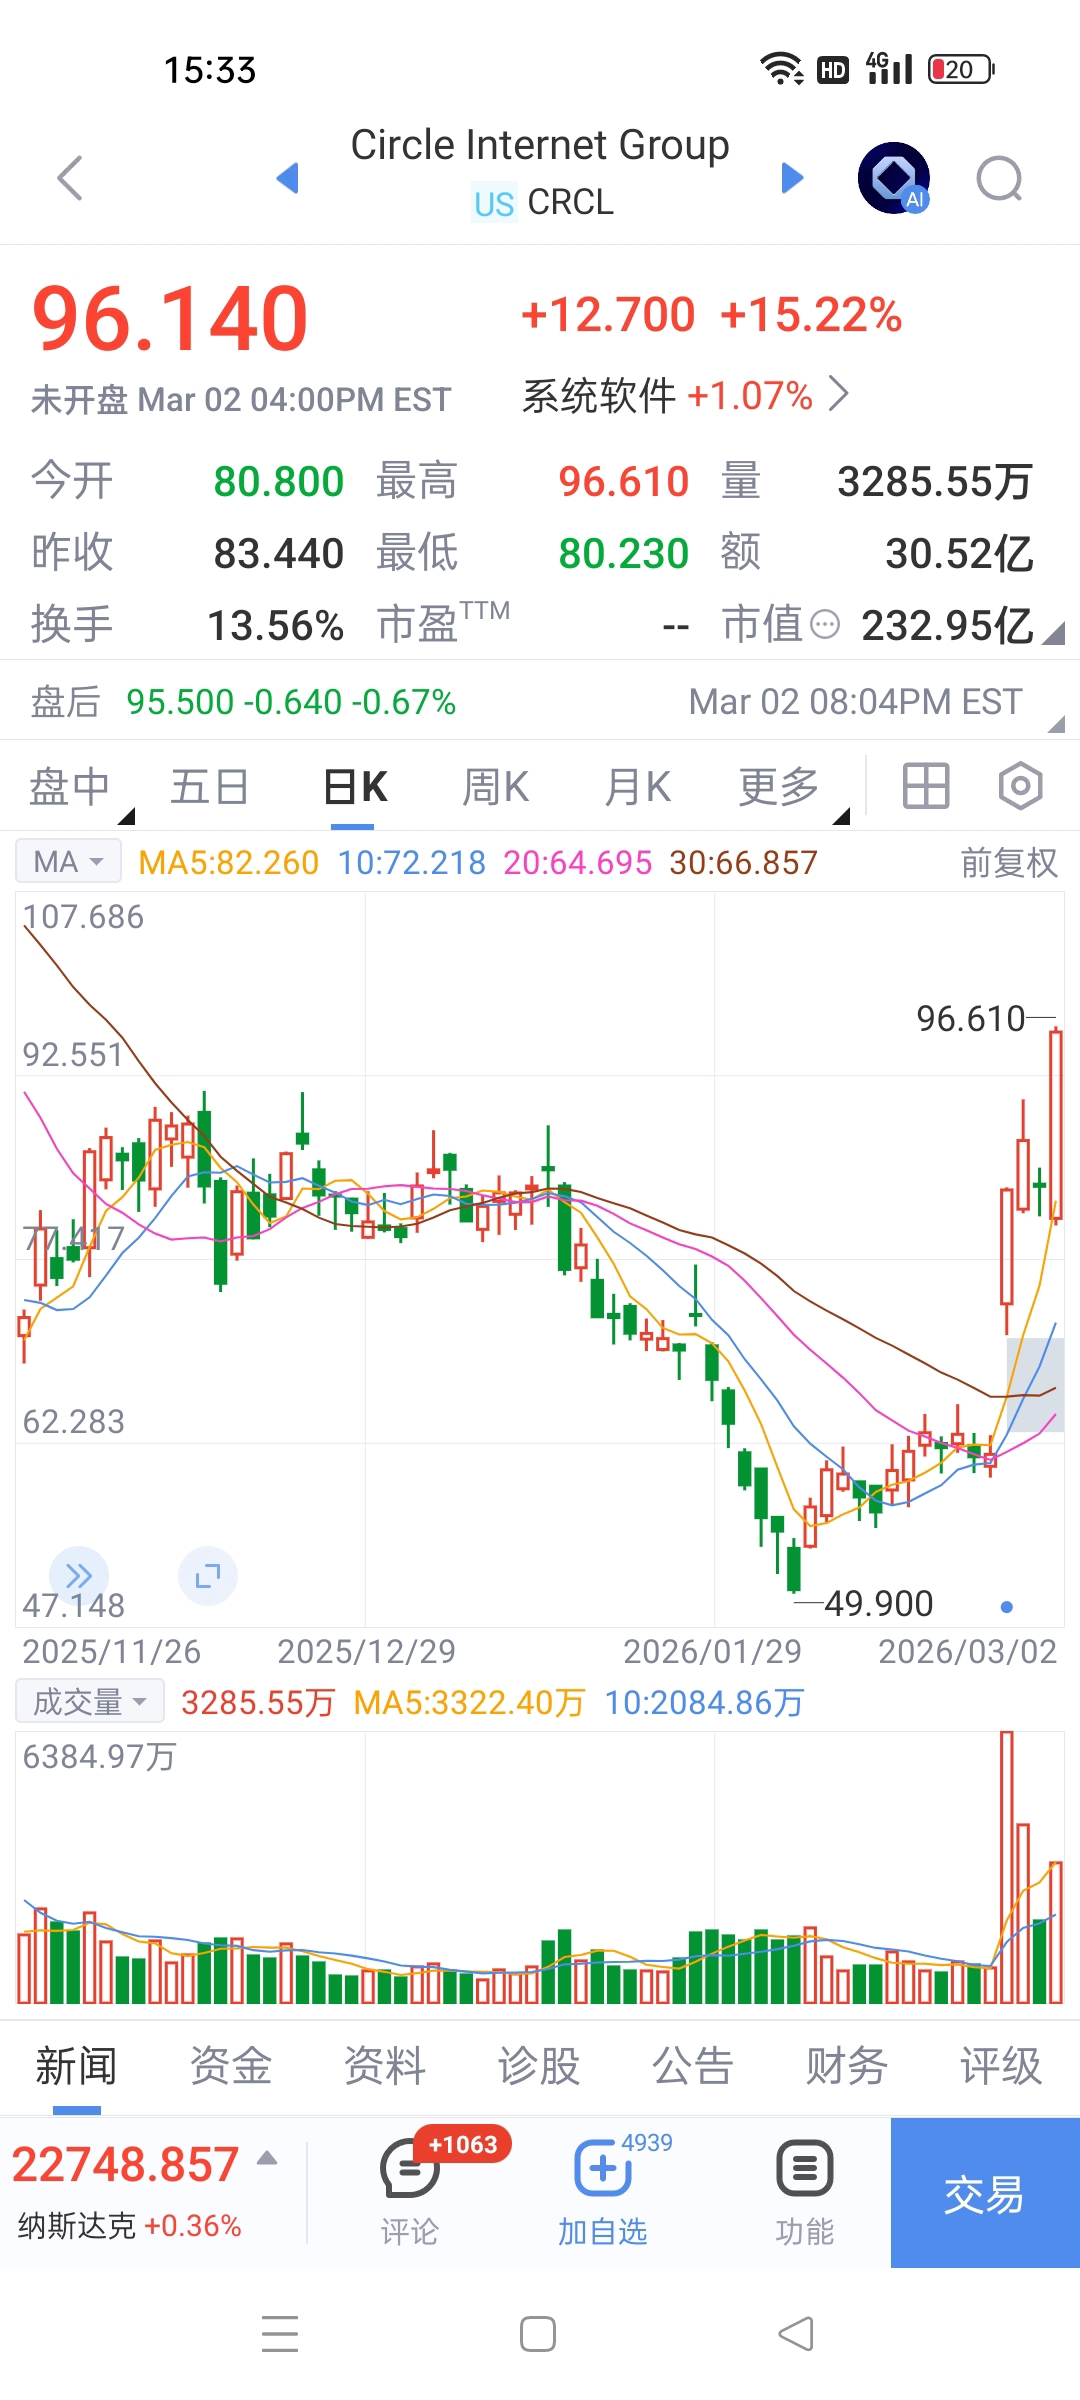This screenshot has height=2400, width=1080.
Task: Tap the Android home button
Action: (x=538, y=2334)
